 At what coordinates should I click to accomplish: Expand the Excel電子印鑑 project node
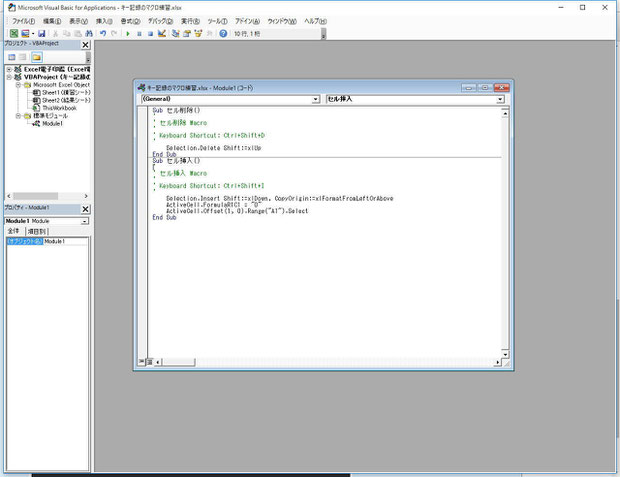[x=9, y=69]
